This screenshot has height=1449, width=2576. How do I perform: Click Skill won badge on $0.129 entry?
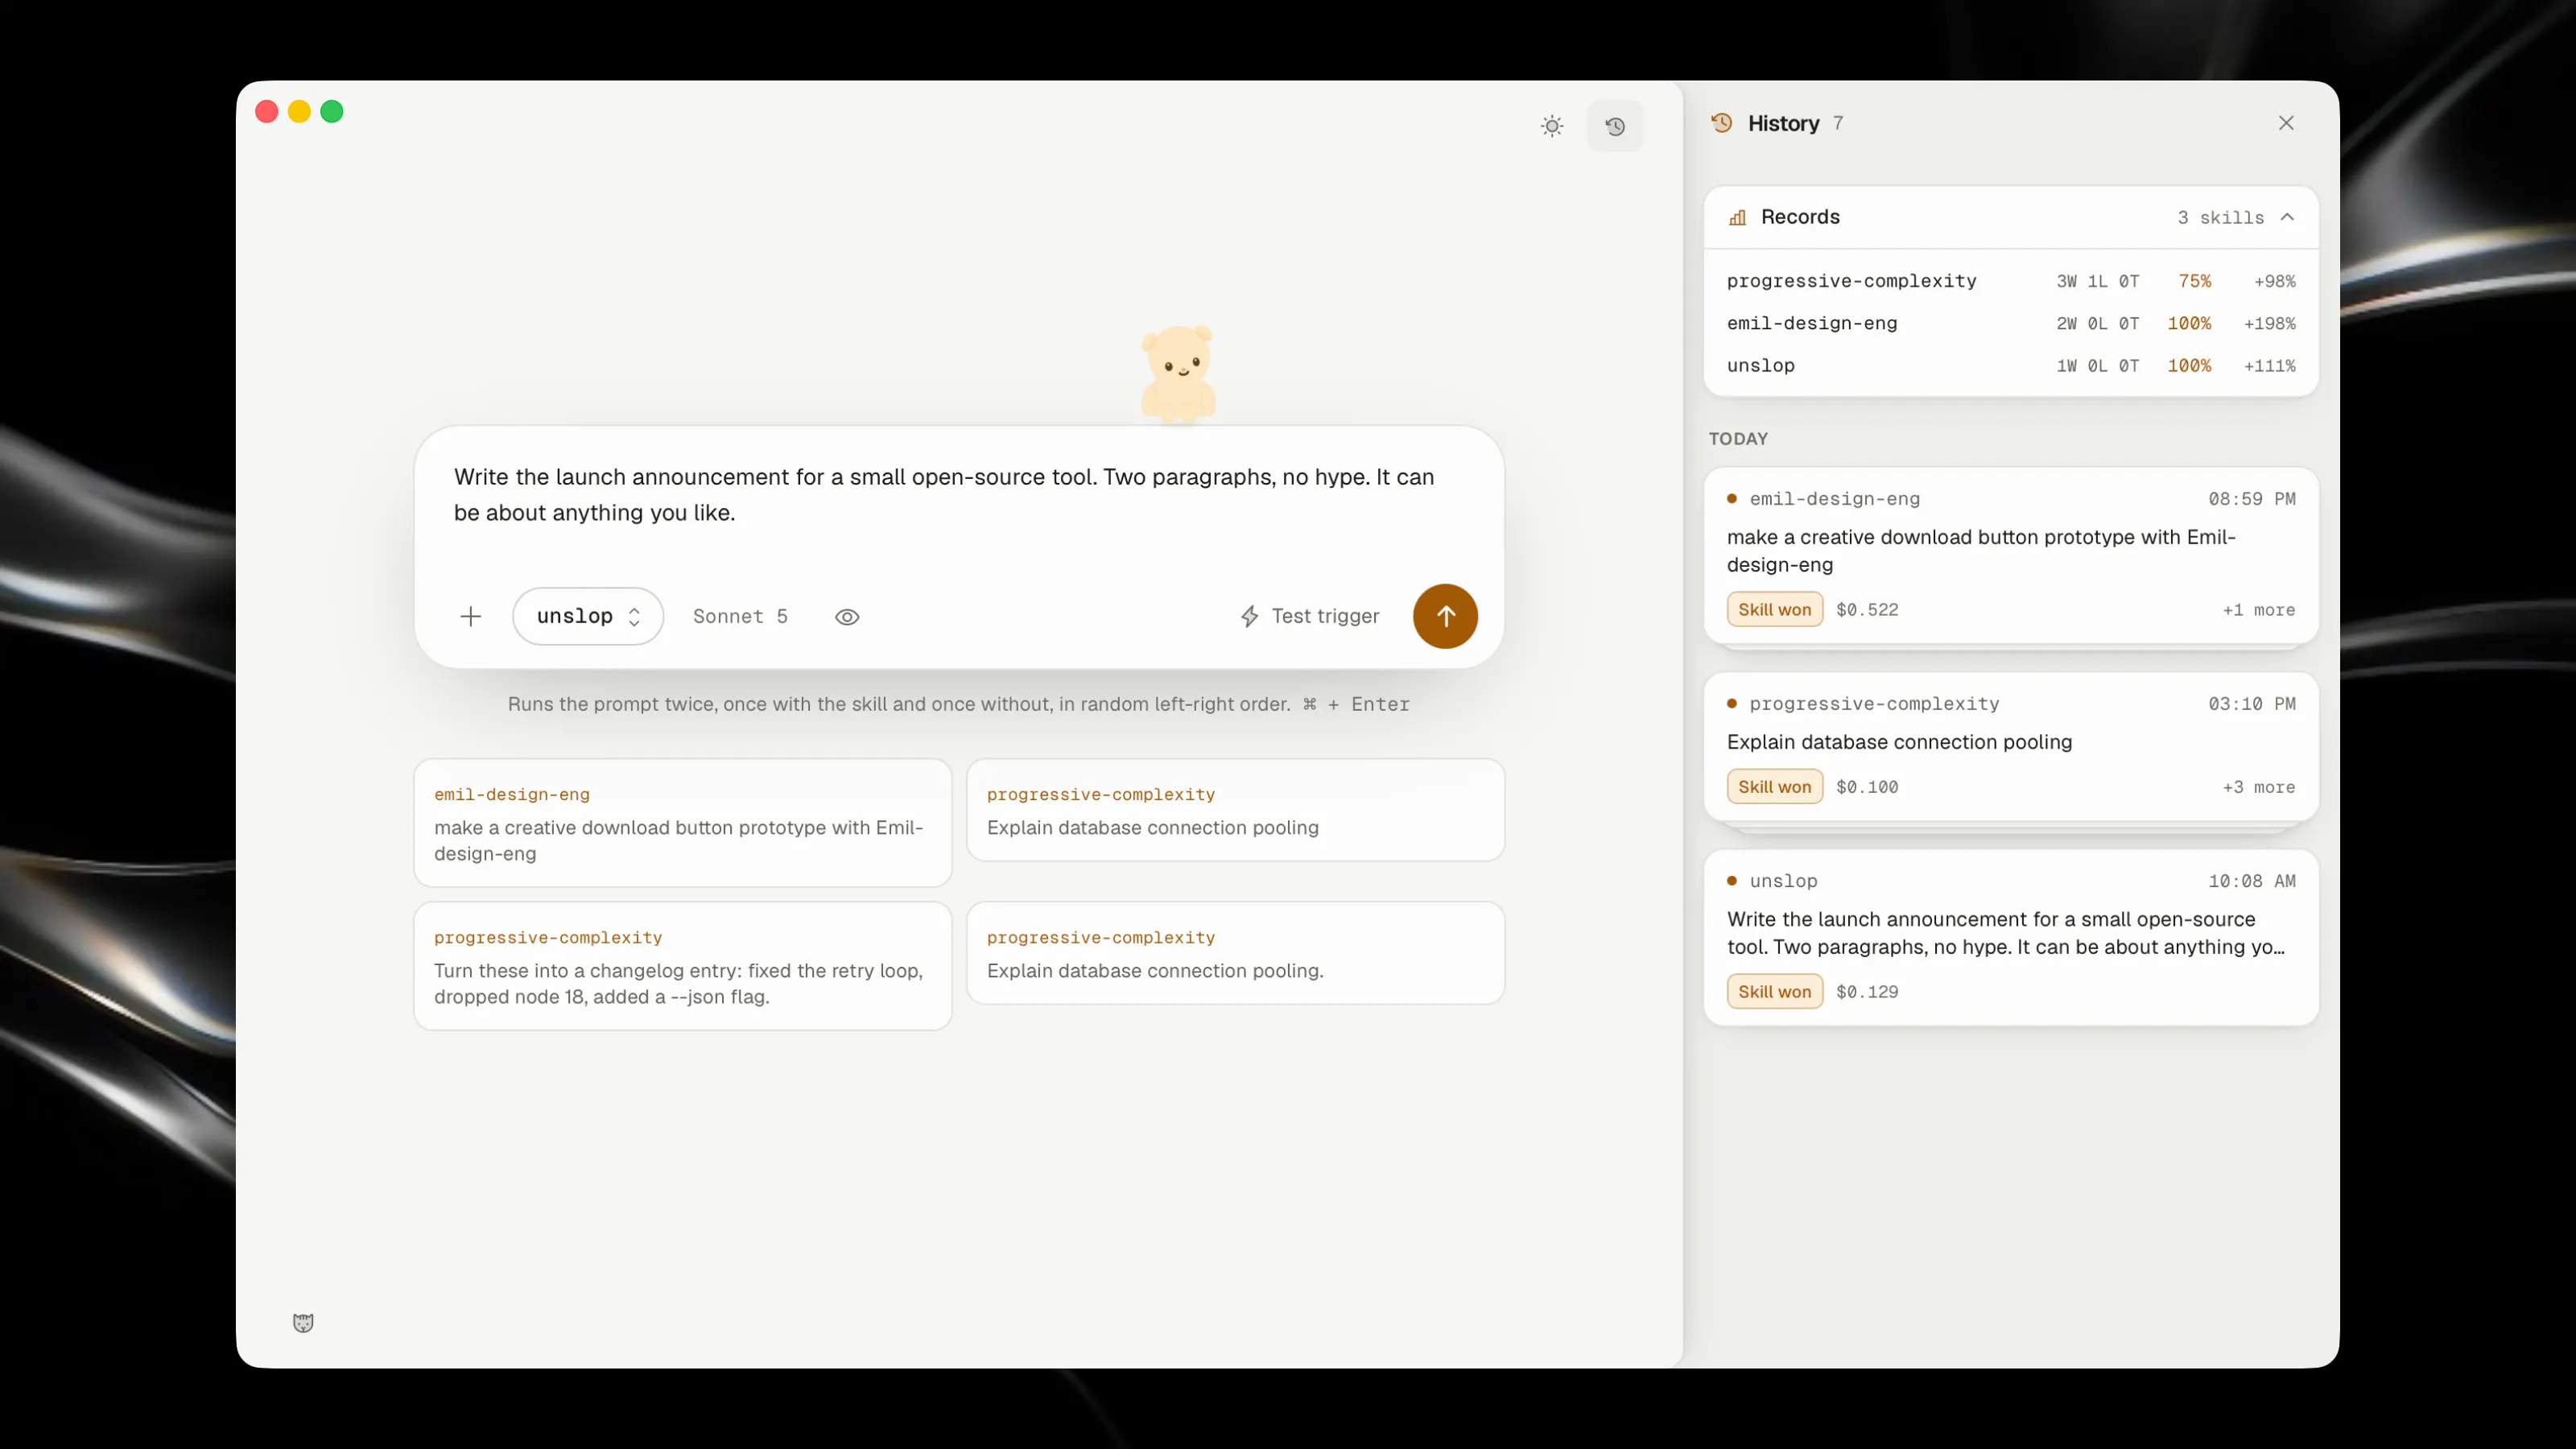tap(1774, 992)
